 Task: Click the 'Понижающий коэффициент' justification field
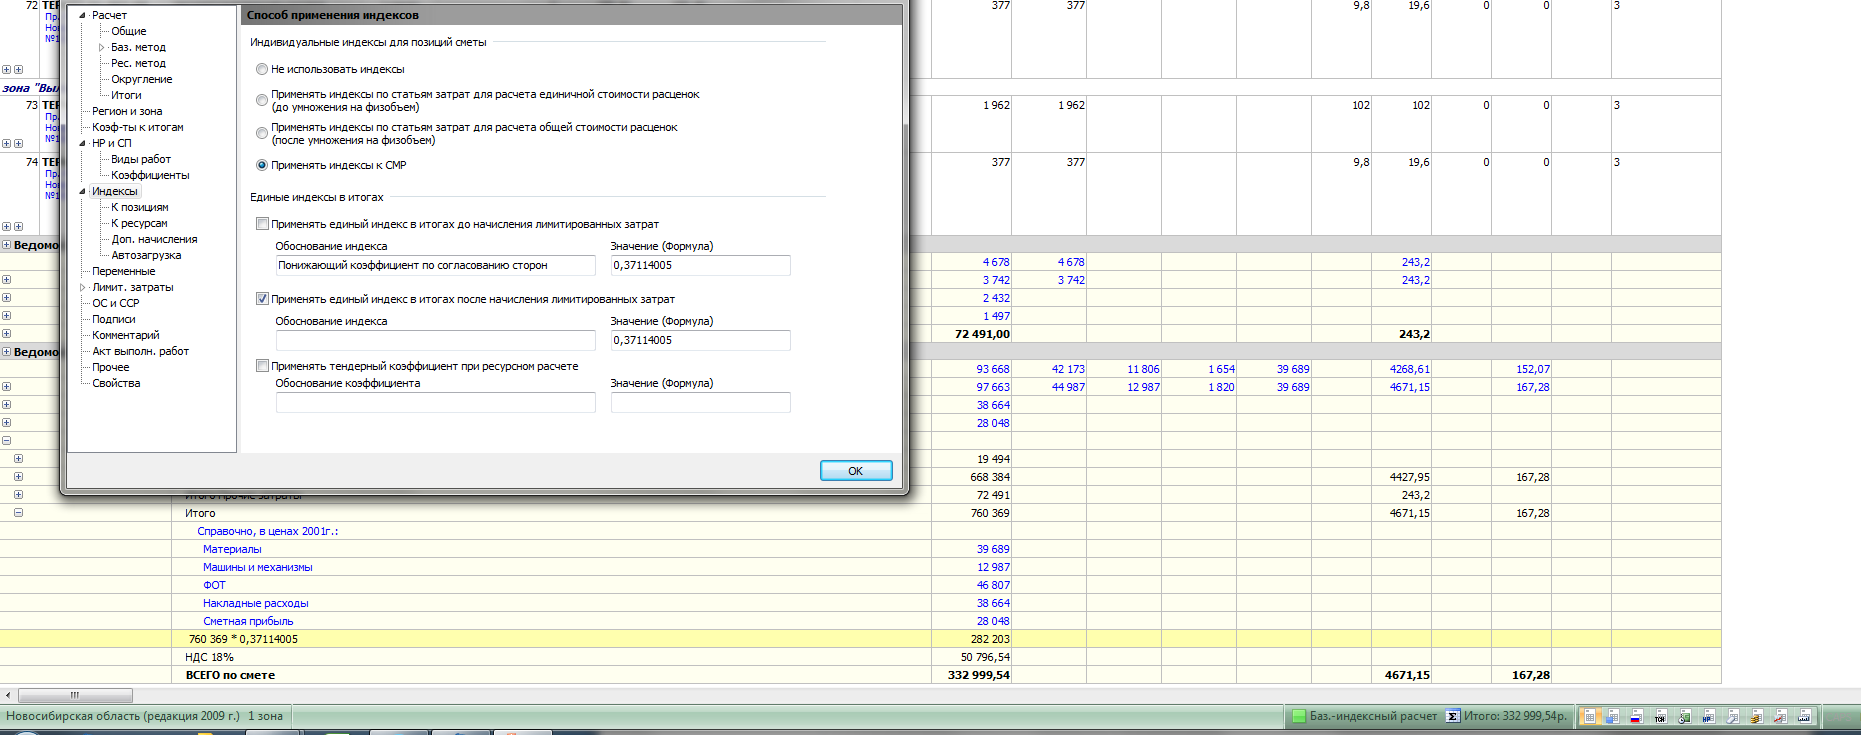pyautogui.click(x=435, y=265)
